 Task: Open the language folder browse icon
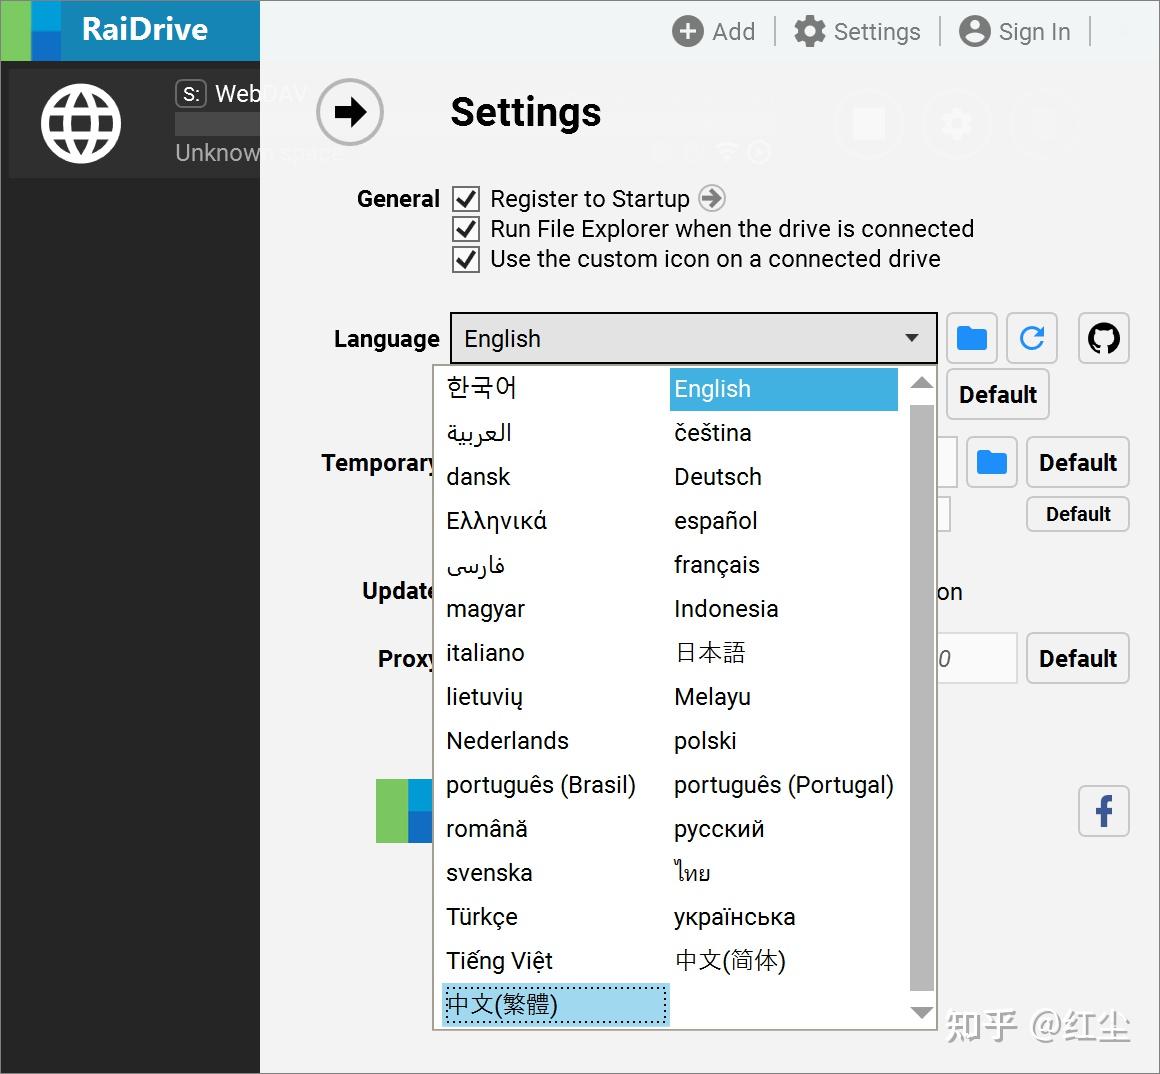pos(971,338)
